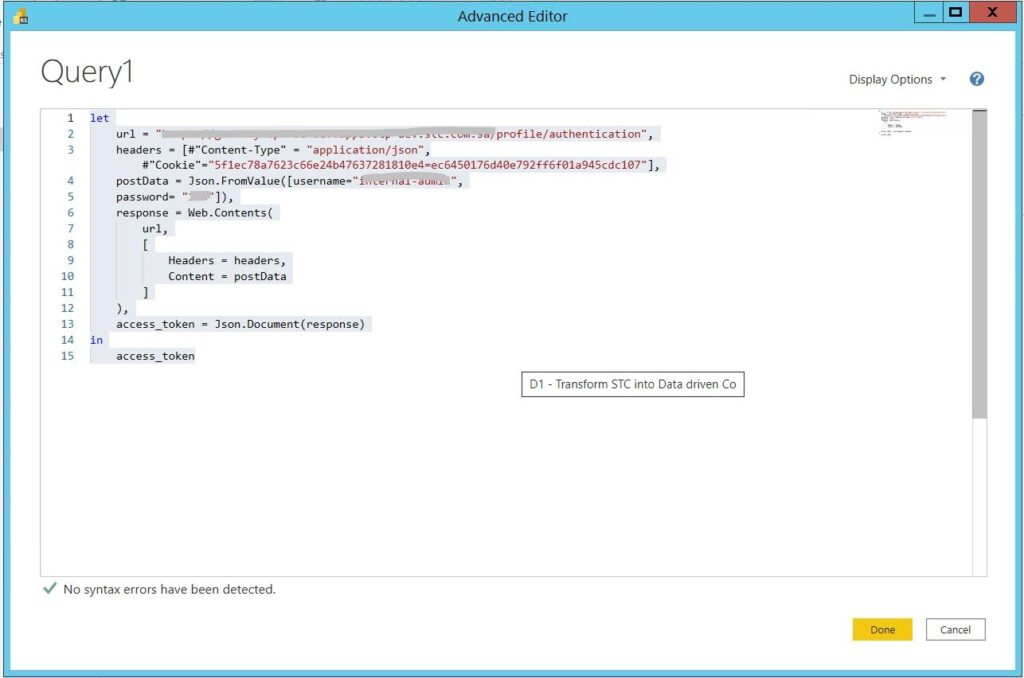
Task: Click the Done button
Action: point(882,630)
